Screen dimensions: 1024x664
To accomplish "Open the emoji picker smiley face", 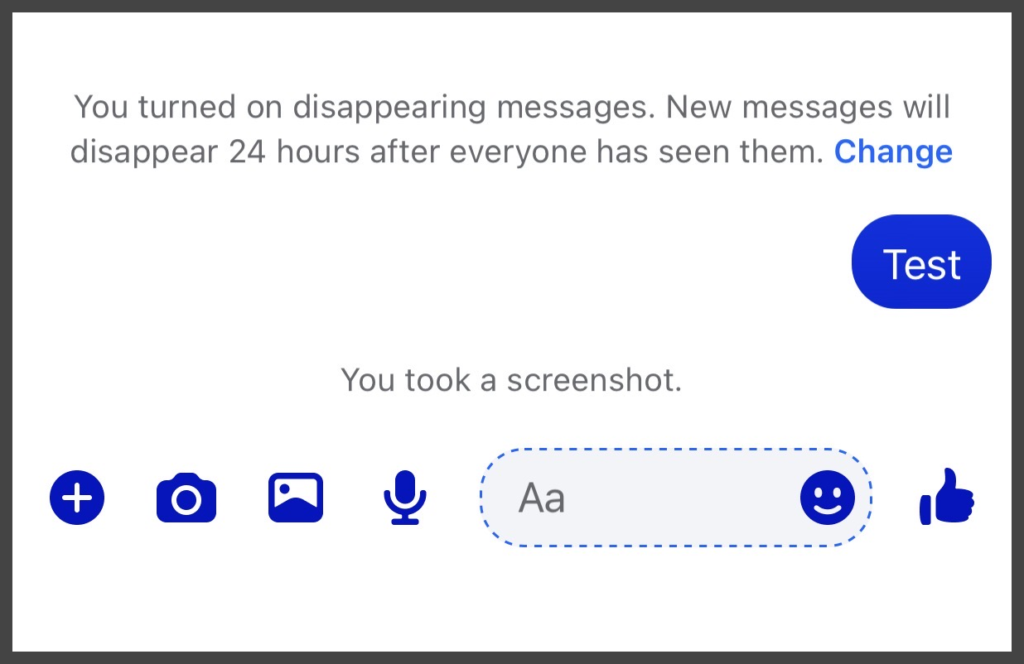I will 827,498.
